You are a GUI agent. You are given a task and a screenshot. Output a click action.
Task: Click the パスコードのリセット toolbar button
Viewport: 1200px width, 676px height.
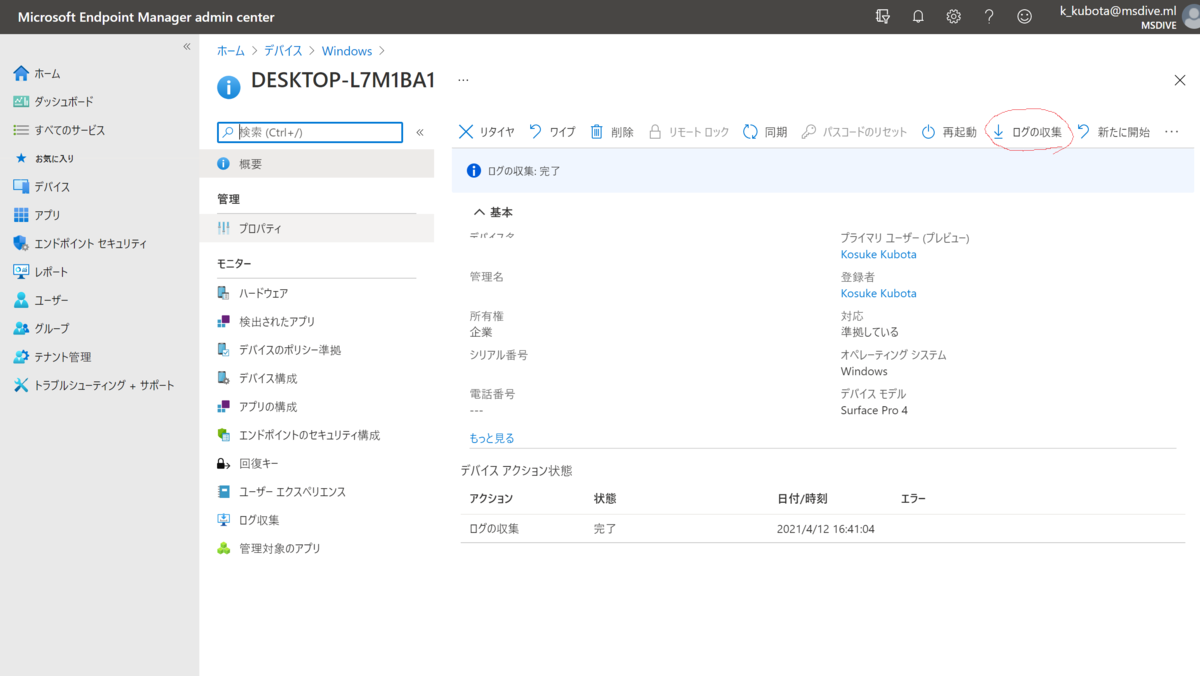click(x=854, y=132)
